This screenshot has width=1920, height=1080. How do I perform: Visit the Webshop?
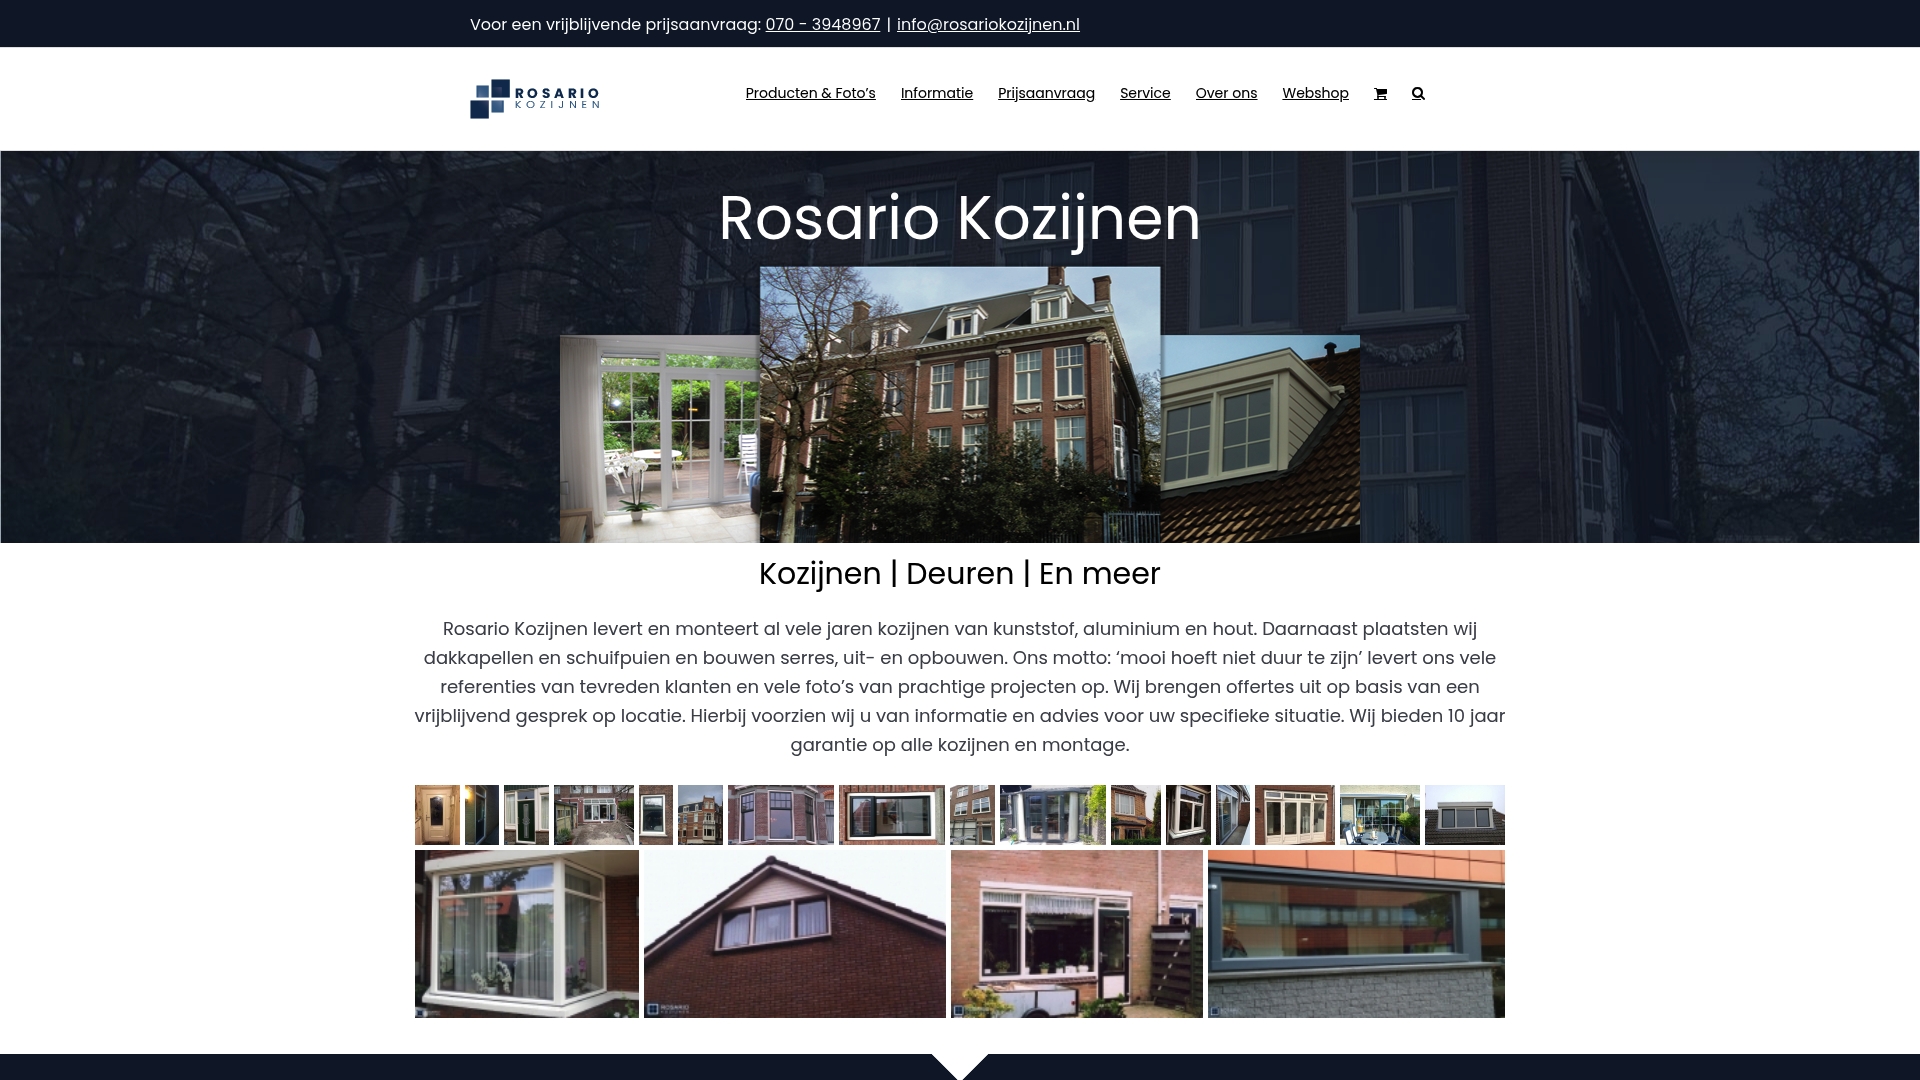[x=1315, y=93]
